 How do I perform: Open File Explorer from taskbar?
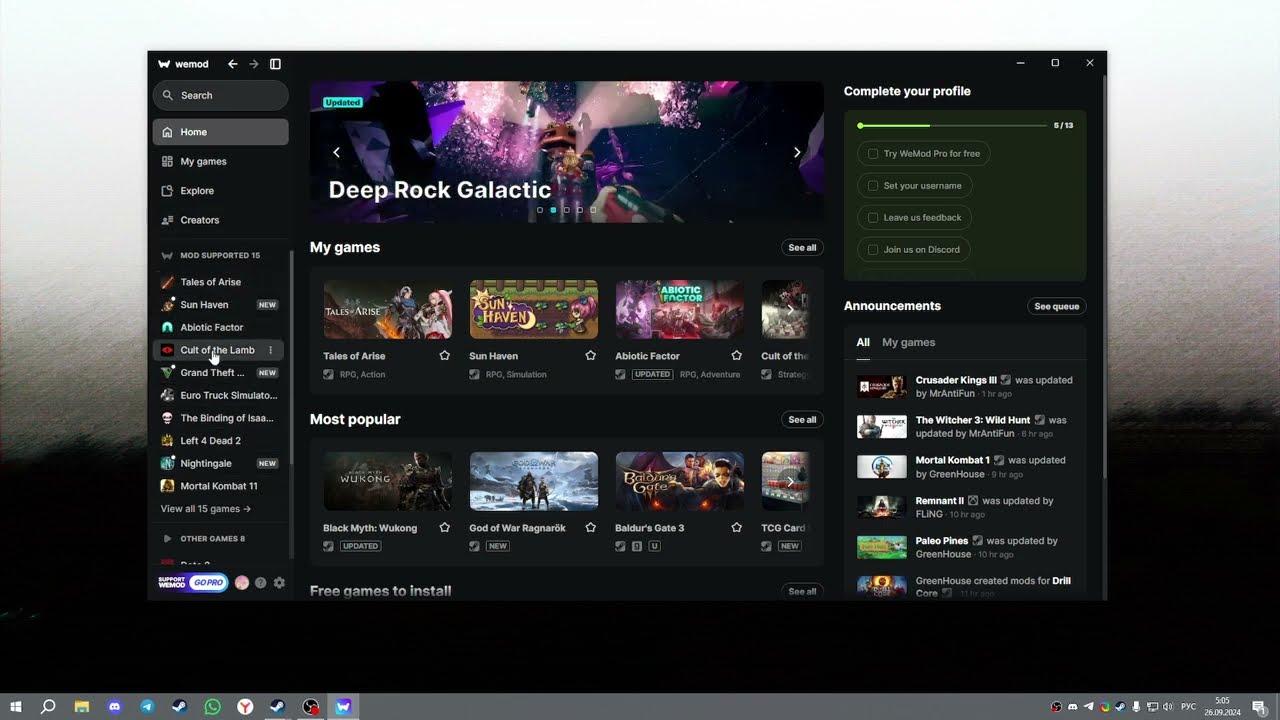(82, 707)
